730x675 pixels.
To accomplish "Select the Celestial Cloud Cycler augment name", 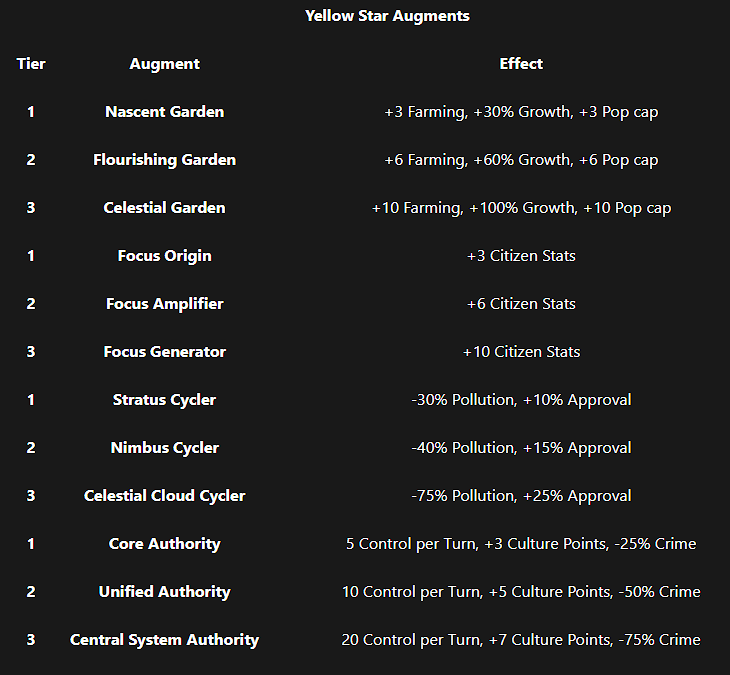I will (164, 496).
